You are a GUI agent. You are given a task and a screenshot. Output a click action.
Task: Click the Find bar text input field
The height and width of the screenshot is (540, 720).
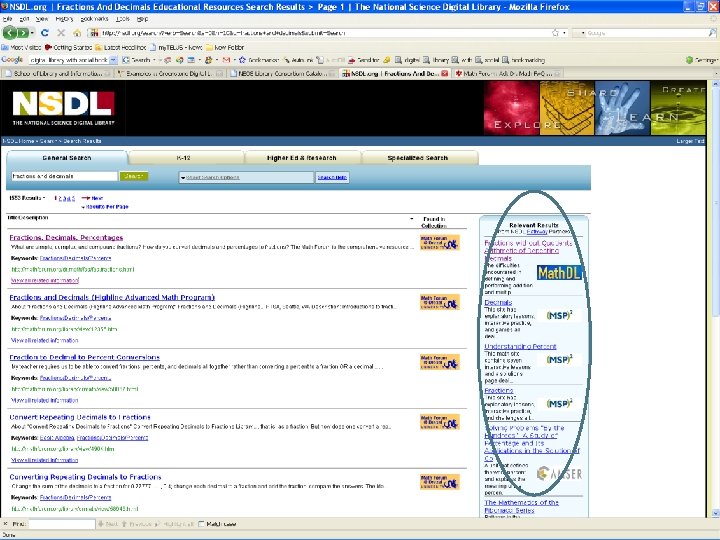62,524
